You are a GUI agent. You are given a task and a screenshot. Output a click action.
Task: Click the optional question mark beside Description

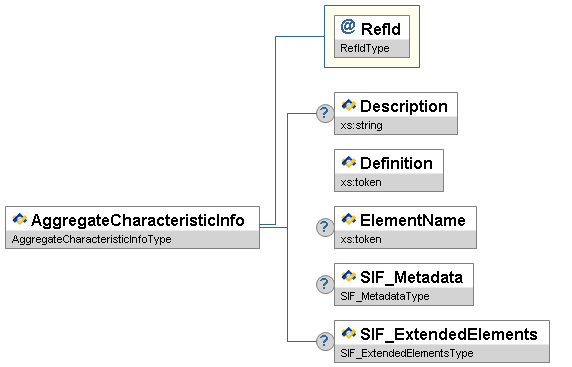(x=325, y=113)
